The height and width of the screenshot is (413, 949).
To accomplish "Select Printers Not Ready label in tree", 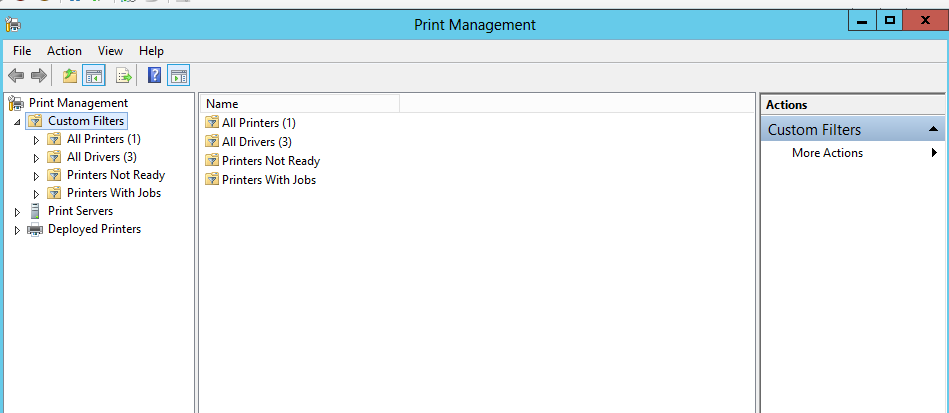I will point(116,176).
